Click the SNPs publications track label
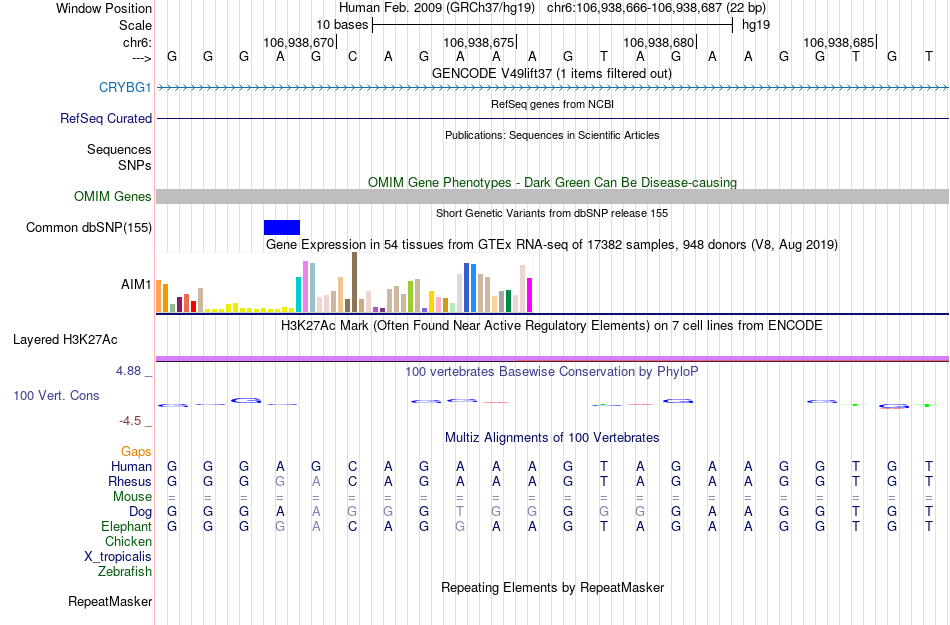The width and height of the screenshot is (950, 625). (135, 165)
